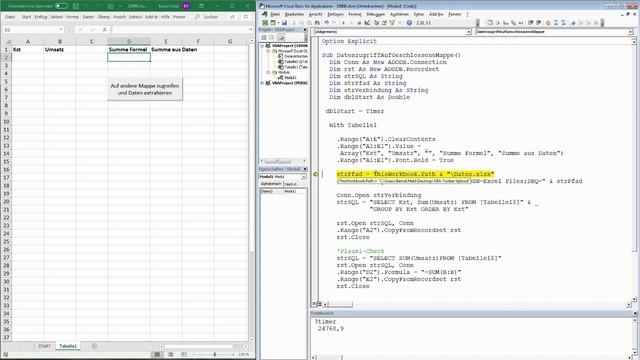Open Excel comments icon

(x=246, y=17)
